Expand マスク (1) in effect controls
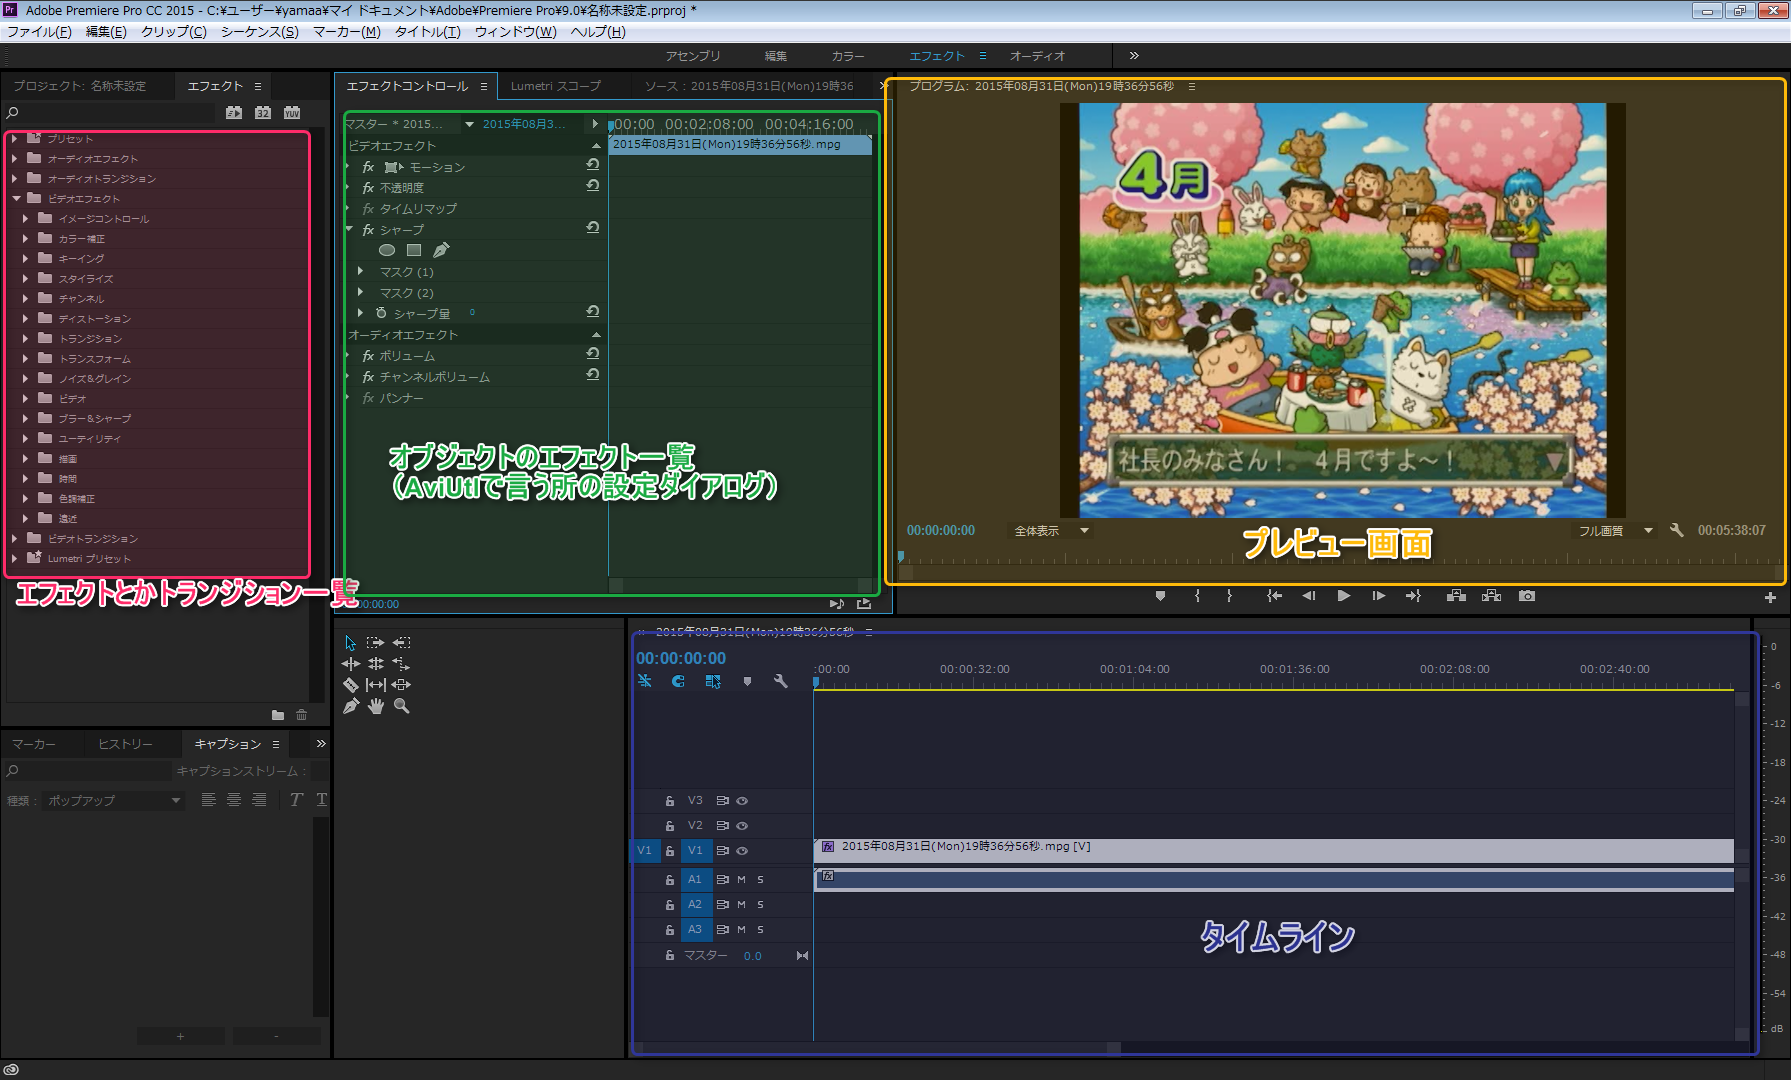Viewport: 1791px width, 1080px height. 361,271
